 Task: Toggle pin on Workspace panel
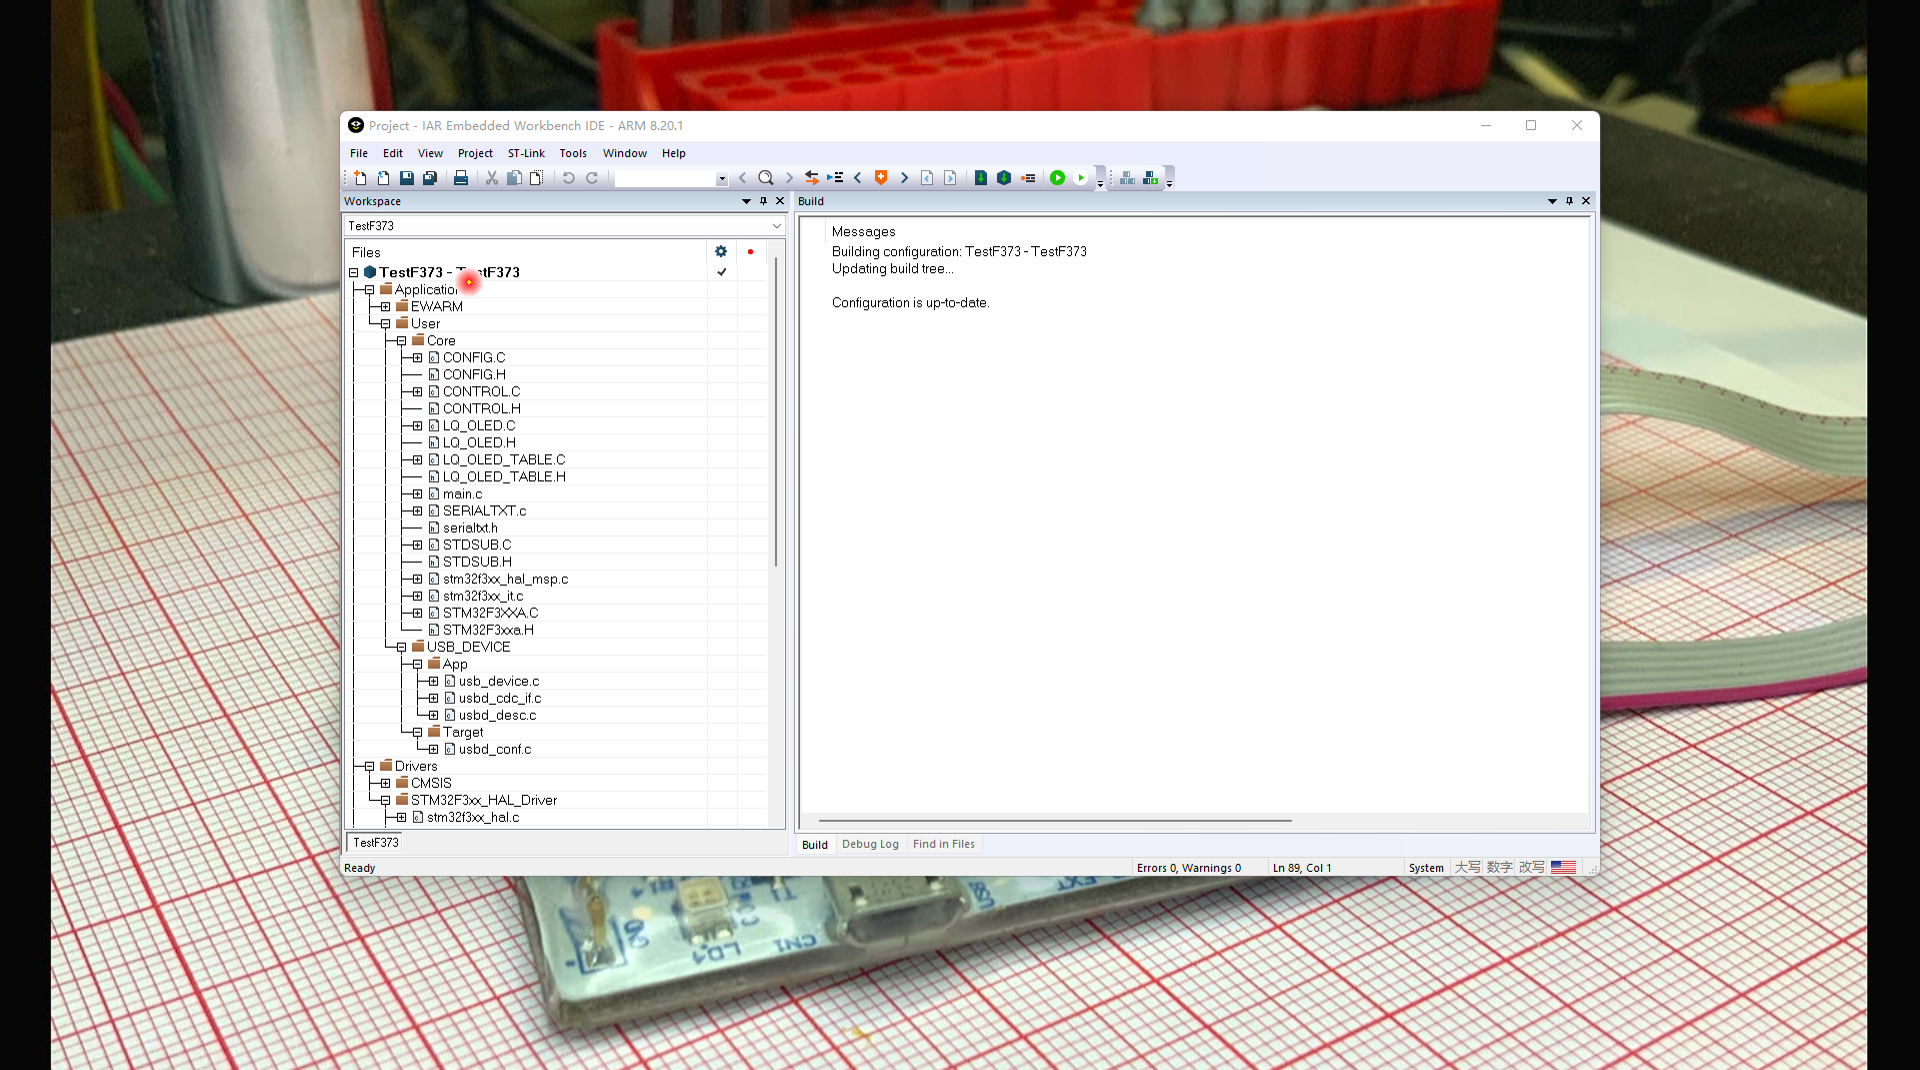coord(763,201)
